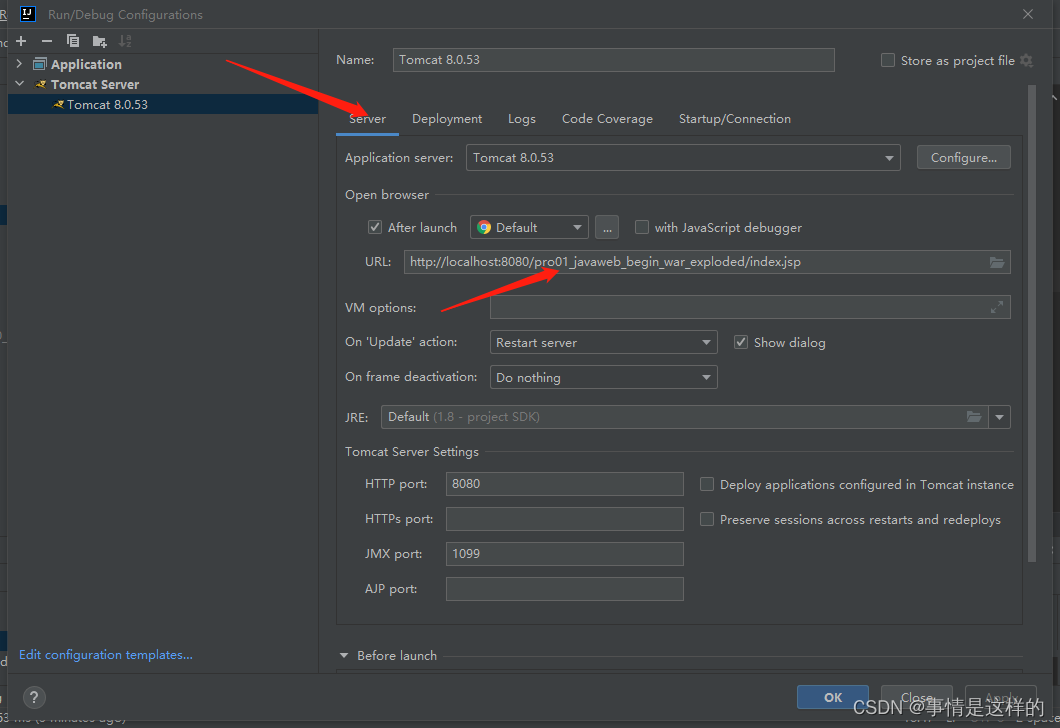The height and width of the screenshot is (728, 1060).
Task: Select the Tomcat Server tree item label
Action: (95, 84)
